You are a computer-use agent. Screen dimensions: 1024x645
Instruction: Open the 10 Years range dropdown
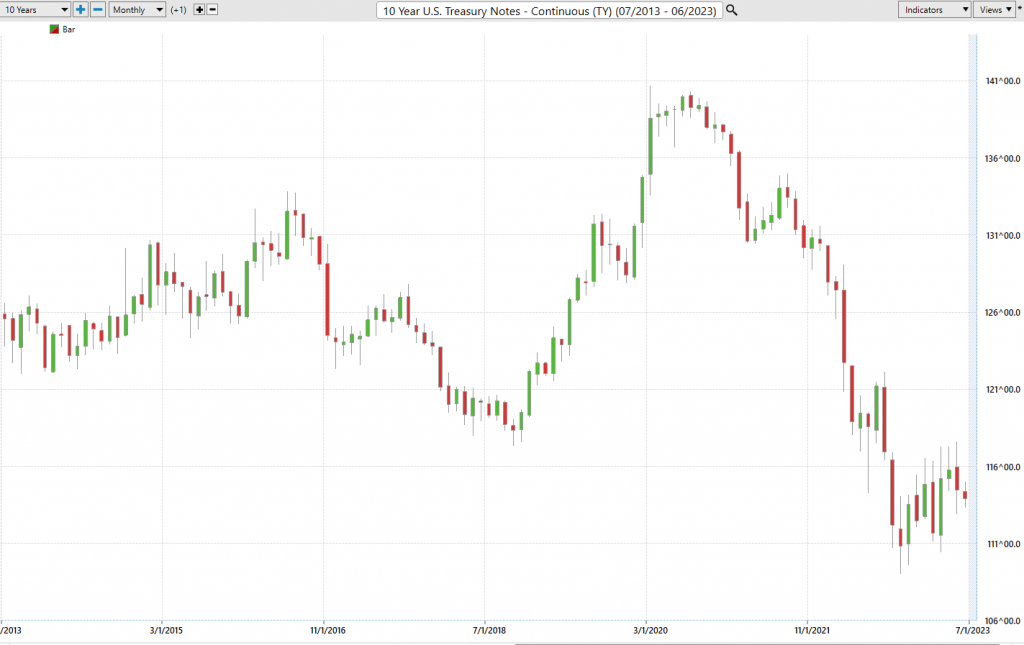[x=35, y=10]
